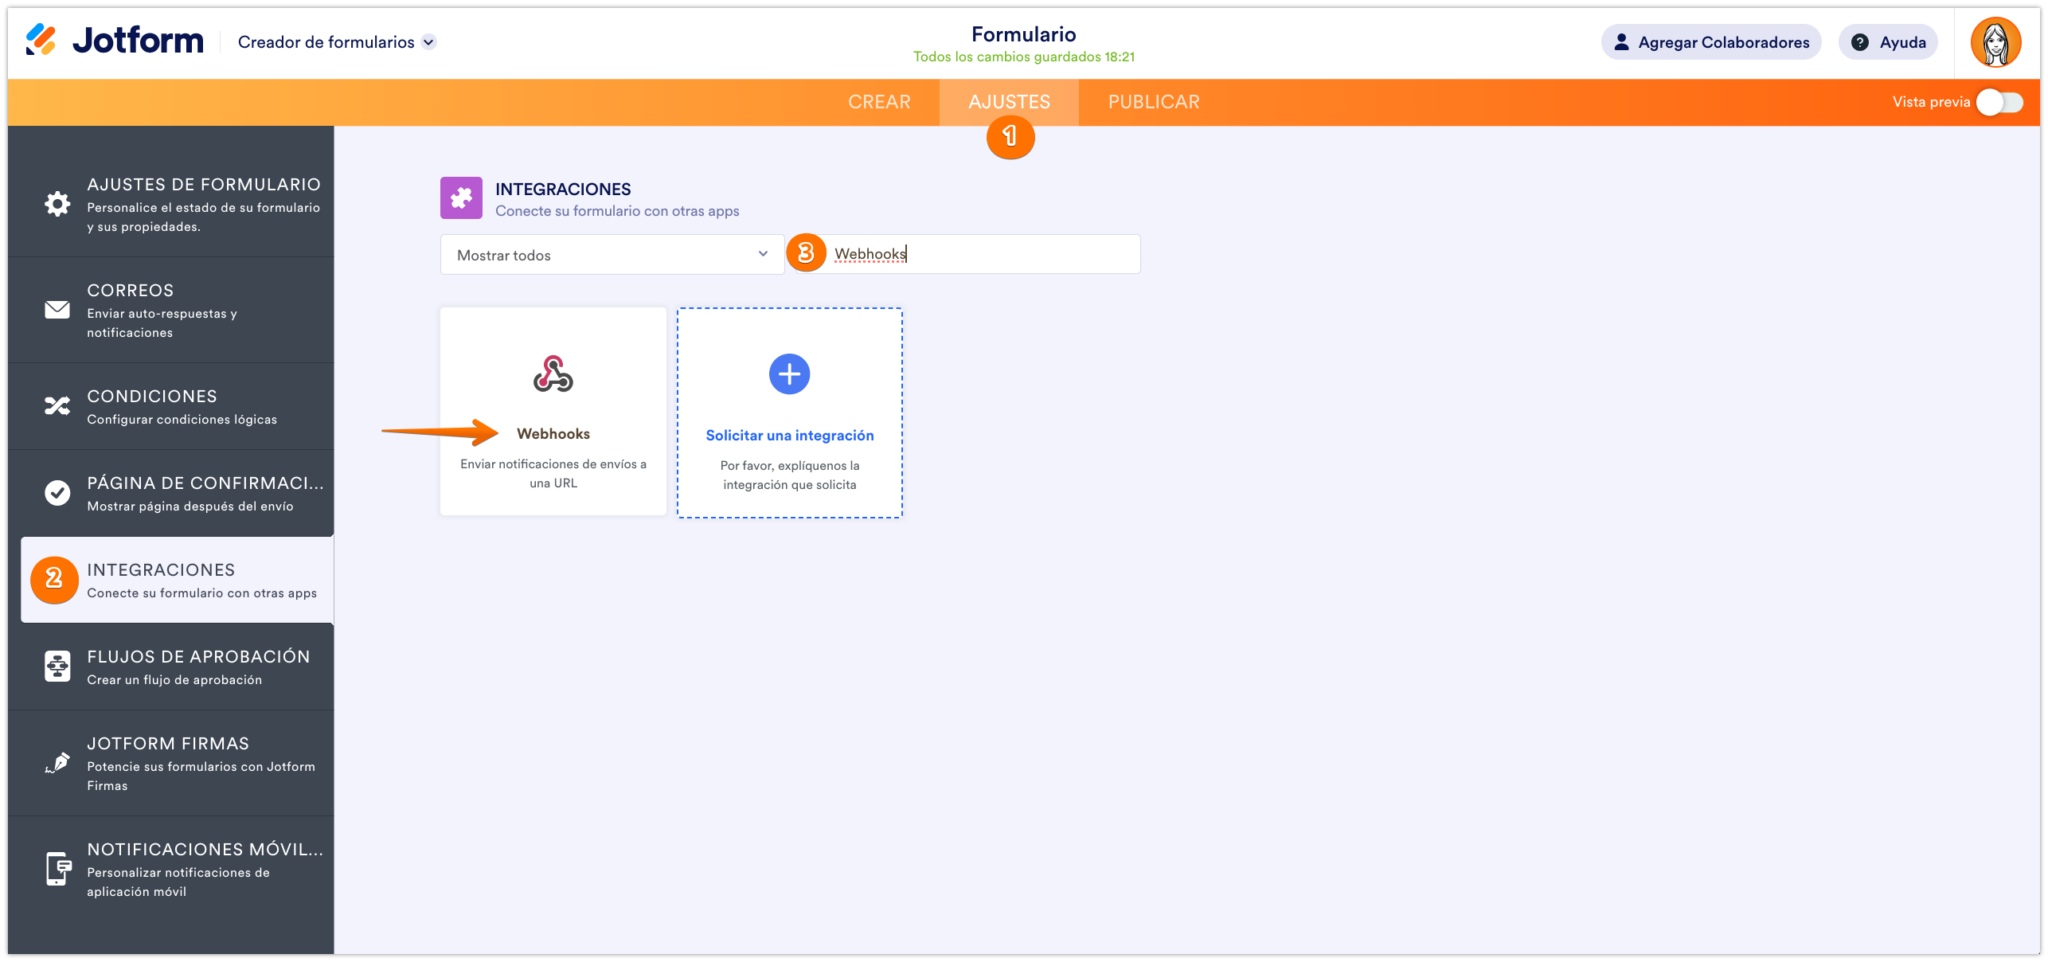Open the Mostrar todos filter dropdown
The height and width of the screenshot is (962, 2048).
click(611, 255)
